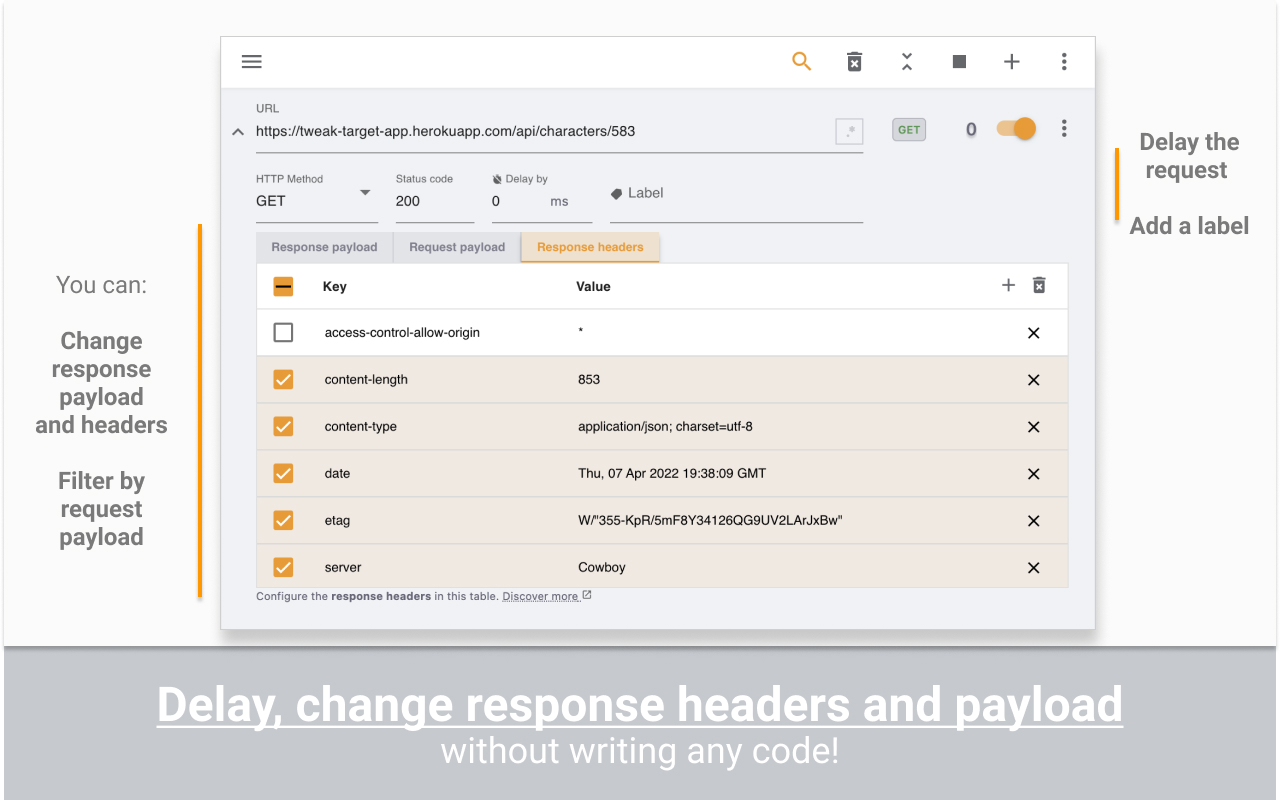
Task: Open the Discover more link
Action: (542, 593)
